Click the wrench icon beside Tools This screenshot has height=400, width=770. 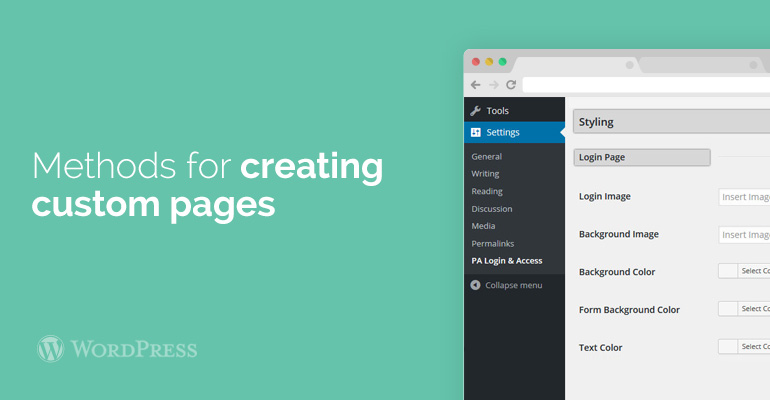tap(475, 111)
